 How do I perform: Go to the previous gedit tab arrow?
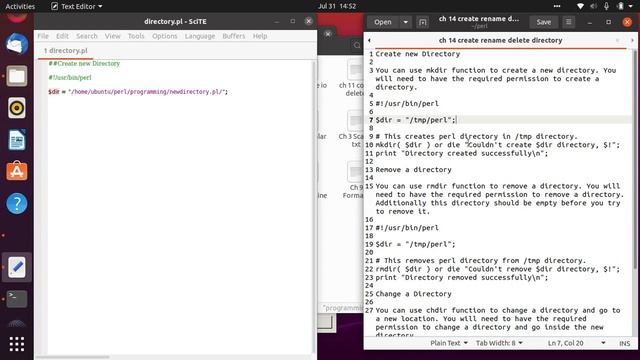(369, 40)
